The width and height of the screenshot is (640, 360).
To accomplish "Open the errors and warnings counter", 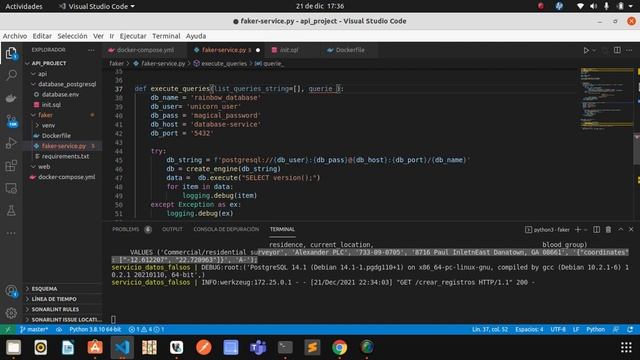I will (x=146, y=329).
